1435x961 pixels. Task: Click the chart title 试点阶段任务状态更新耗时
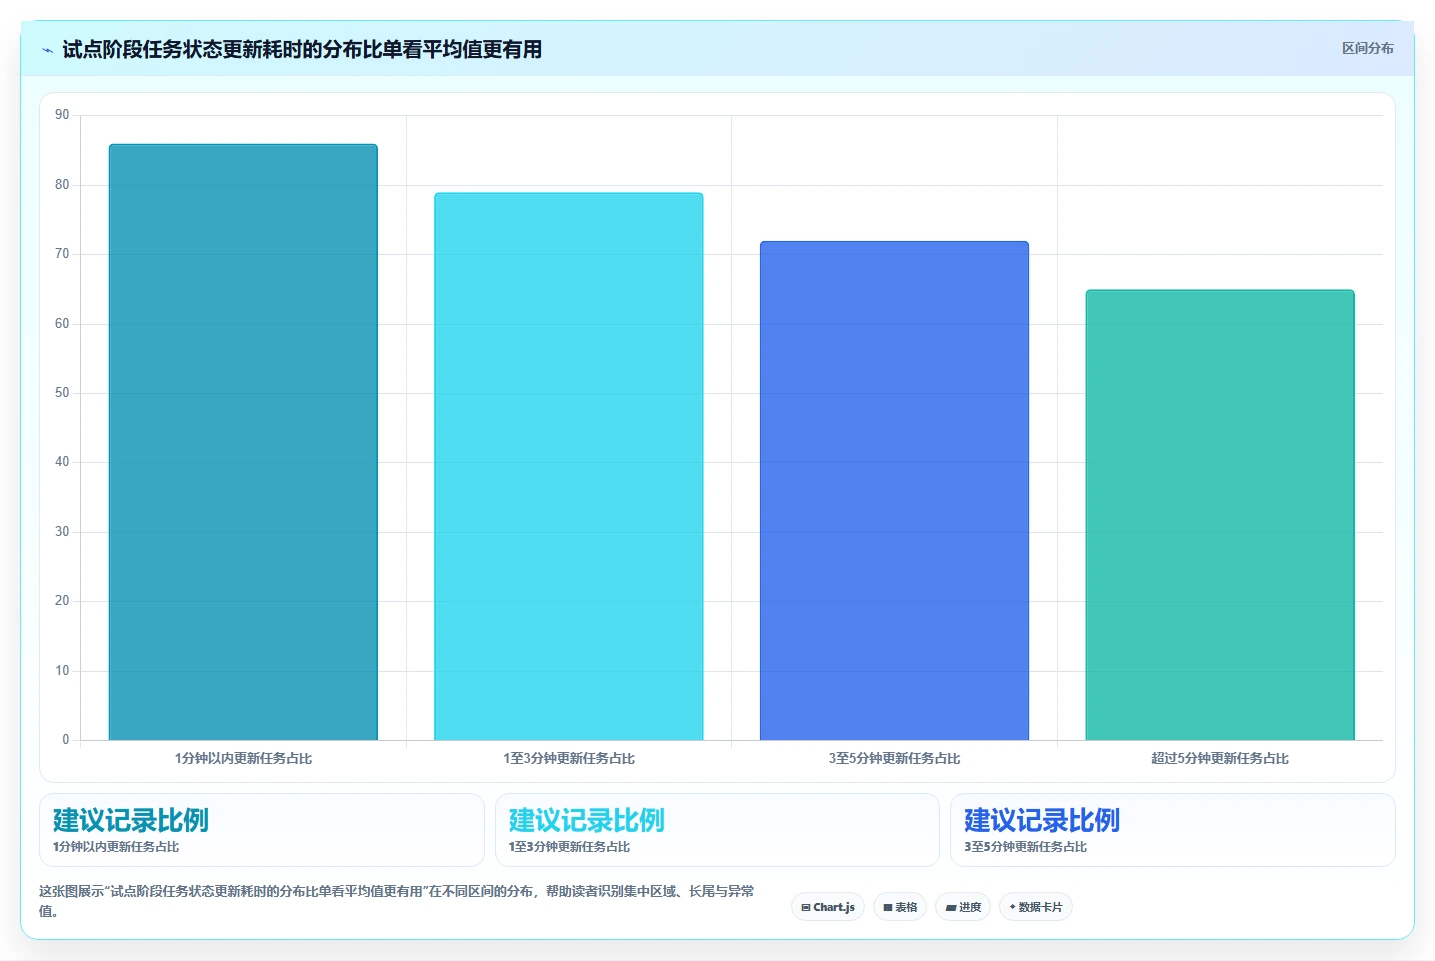[x=302, y=49]
